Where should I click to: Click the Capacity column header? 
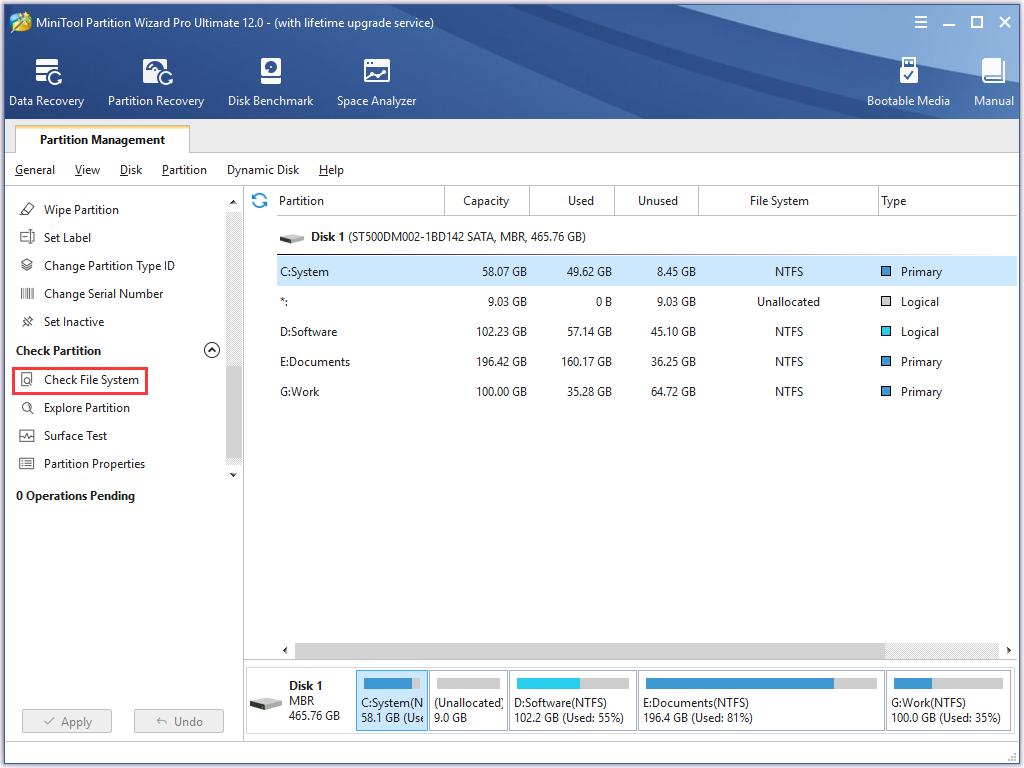coord(487,200)
